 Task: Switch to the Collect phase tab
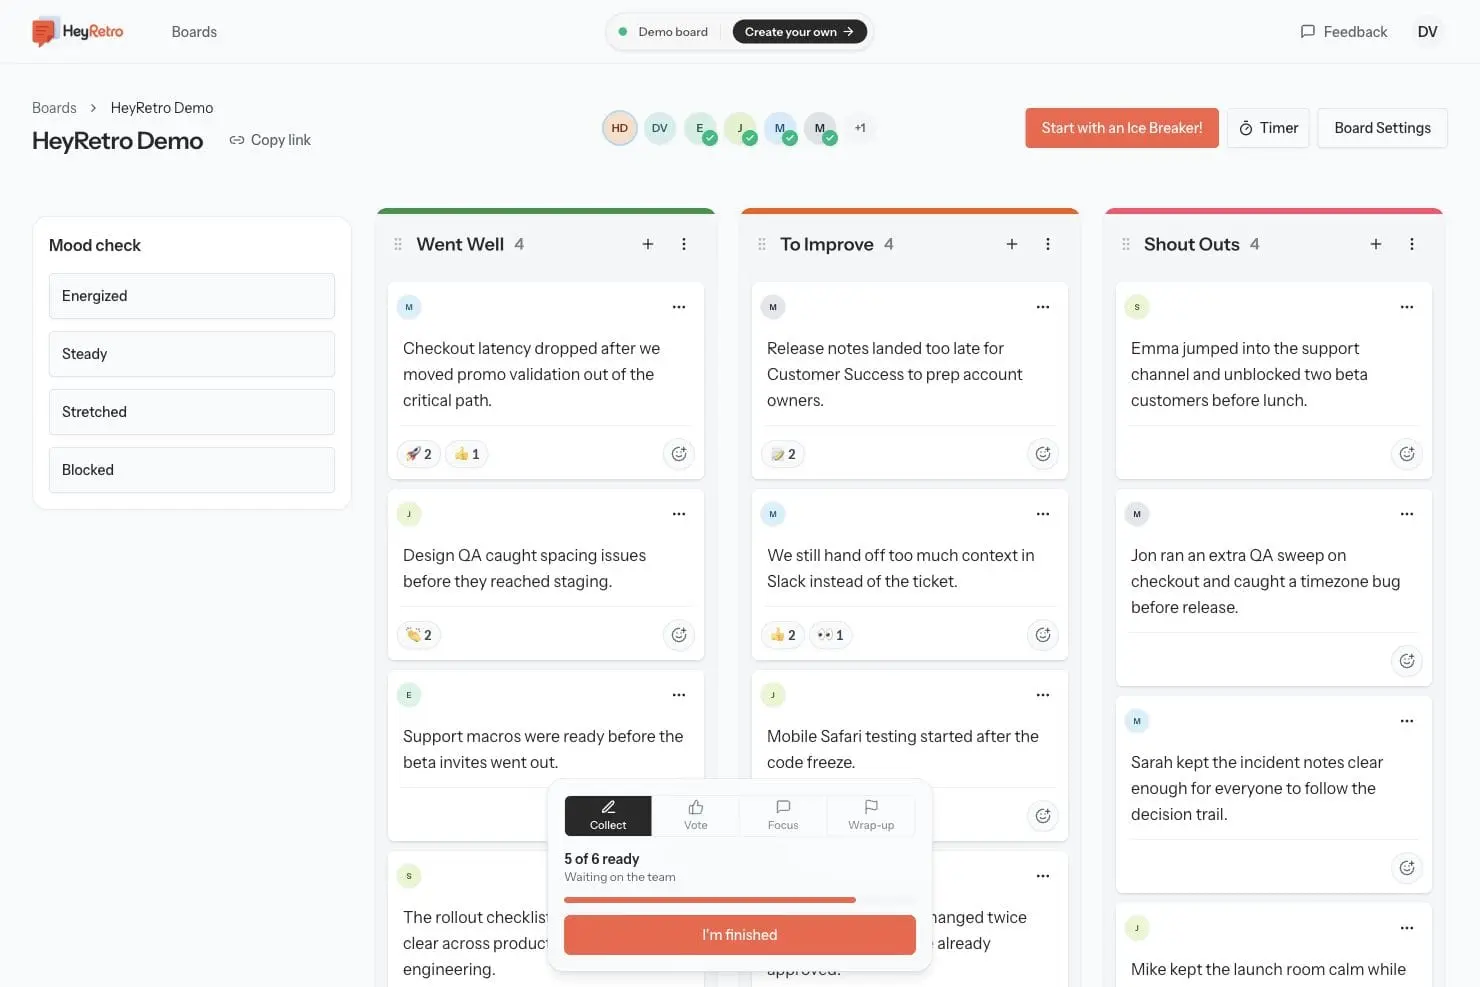point(608,816)
